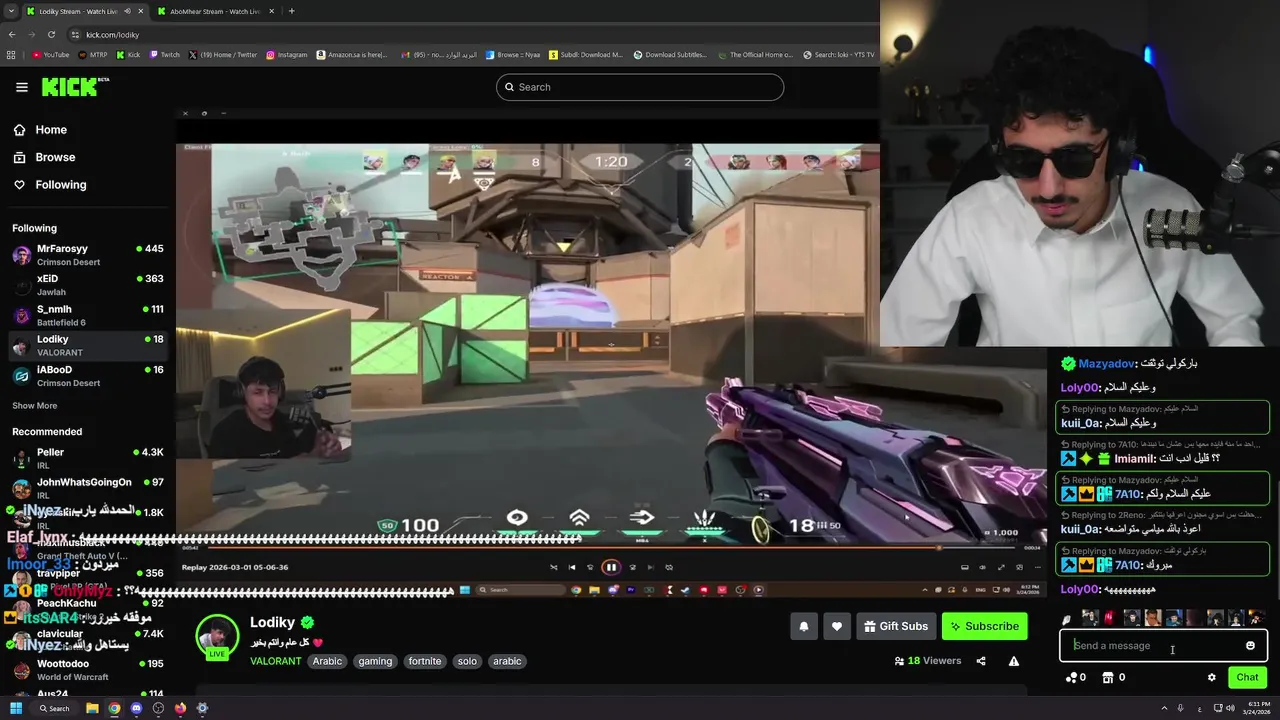The width and height of the screenshot is (1280, 720).
Task: Click the Gift Subs button
Action: 895,626
